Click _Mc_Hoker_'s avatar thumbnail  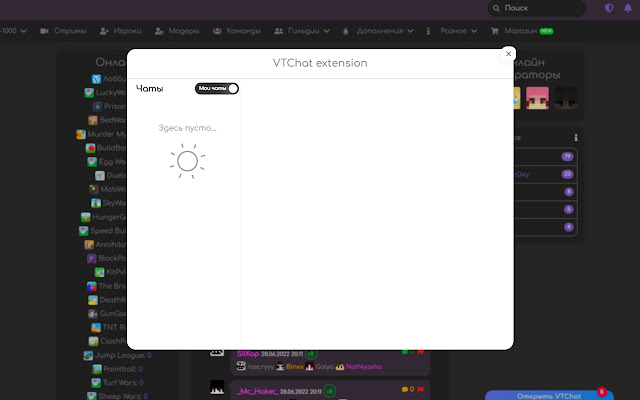pos(217,387)
